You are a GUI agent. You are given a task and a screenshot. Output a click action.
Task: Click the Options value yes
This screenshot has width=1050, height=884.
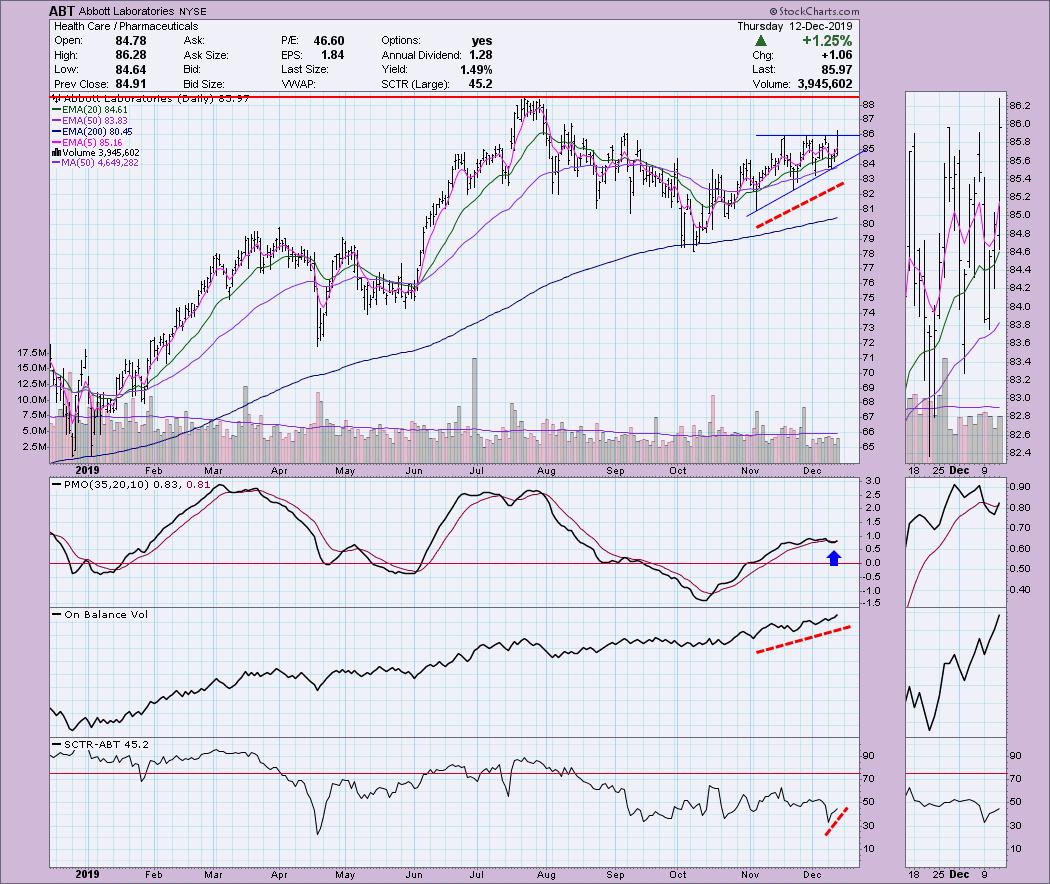pyautogui.click(x=481, y=41)
